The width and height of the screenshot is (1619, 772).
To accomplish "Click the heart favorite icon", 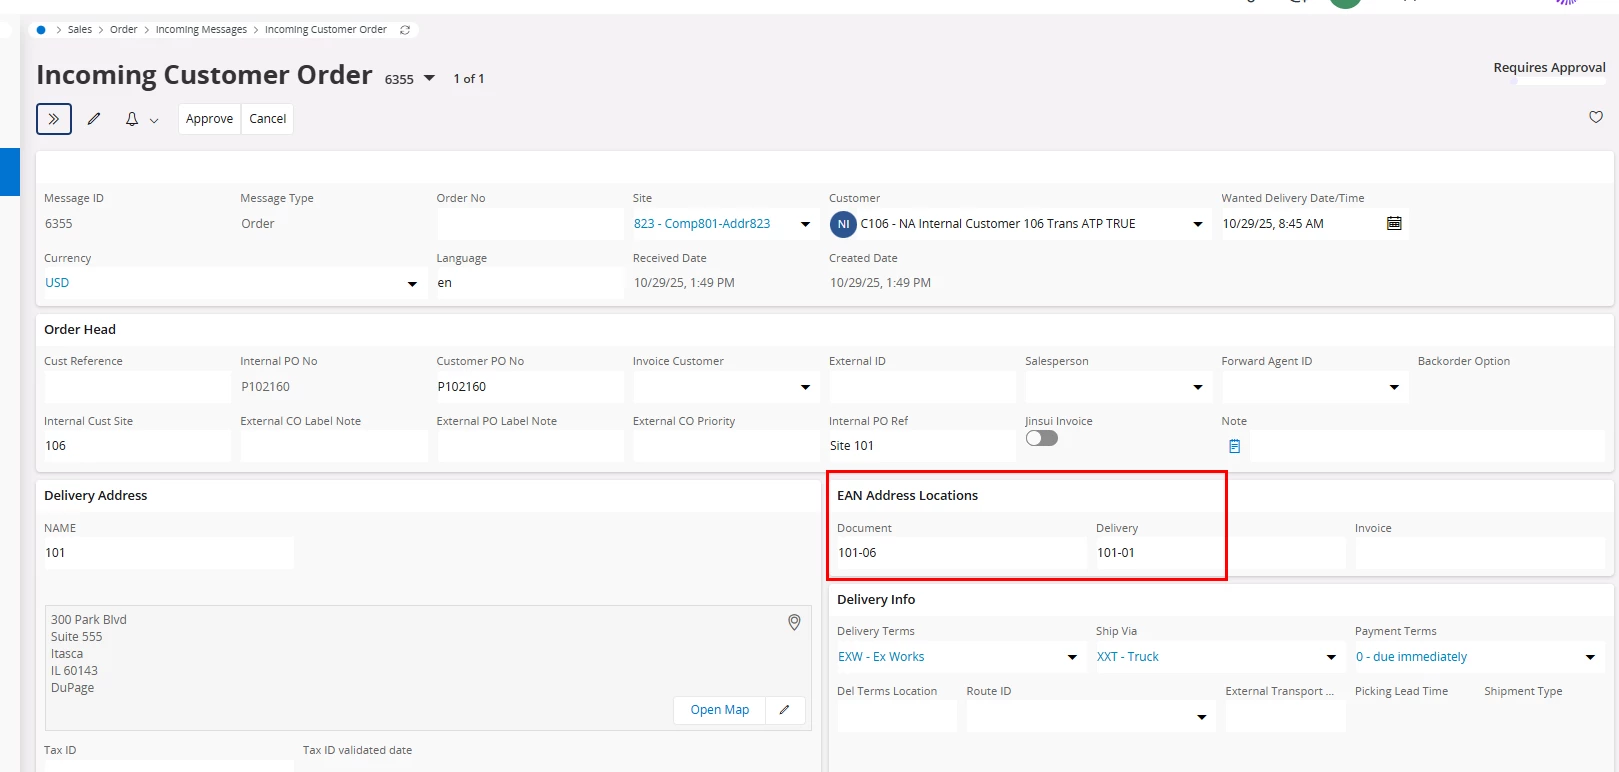I will (x=1596, y=117).
